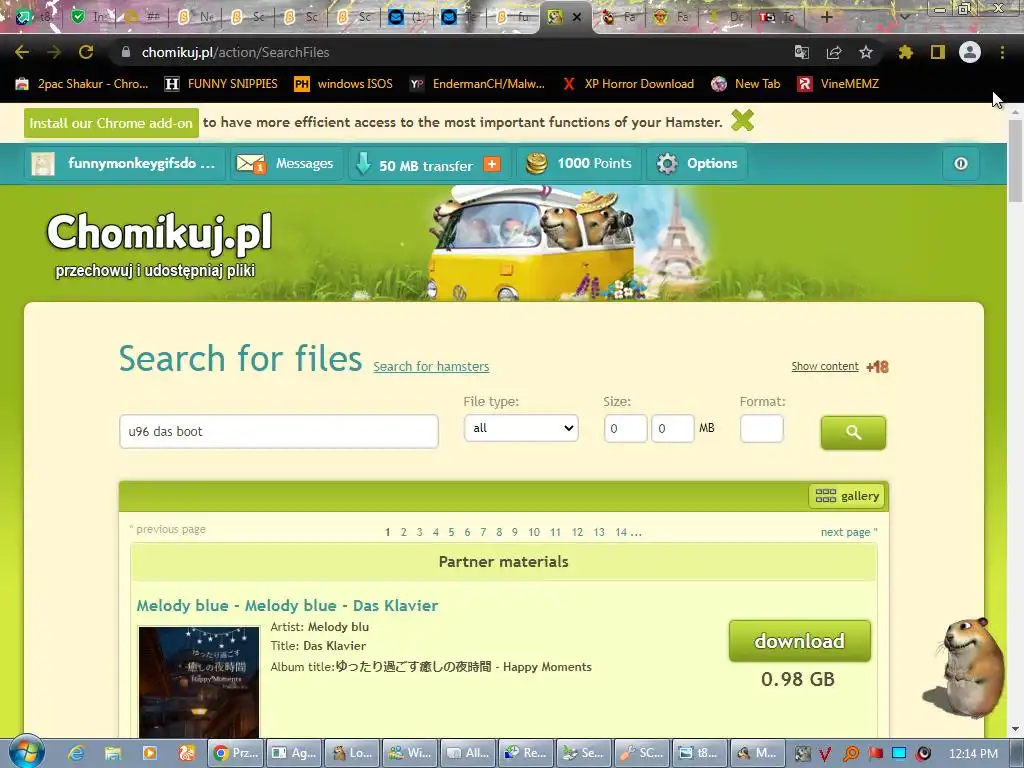Open the VineMEMZ bookmark
The height and width of the screenshot is (768, 1024).
pos(839,84)
